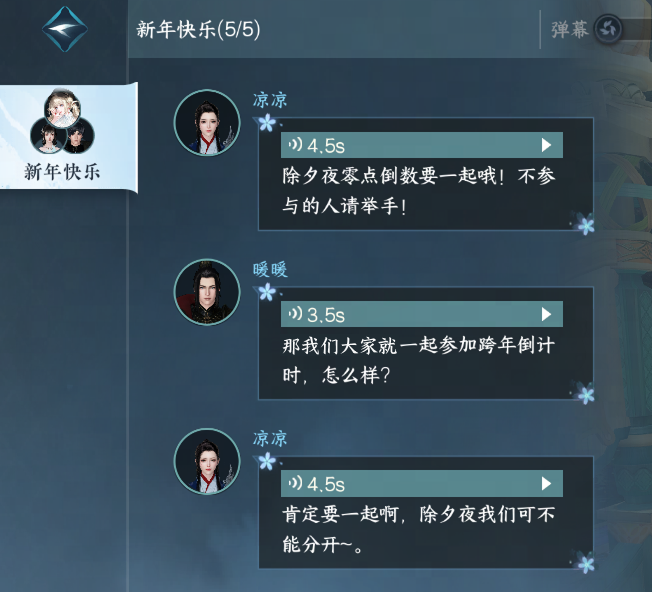The width and height of the screenshot is (652, 592).
Task: Click sound wave icon on first voice bar
Action: 295,145
